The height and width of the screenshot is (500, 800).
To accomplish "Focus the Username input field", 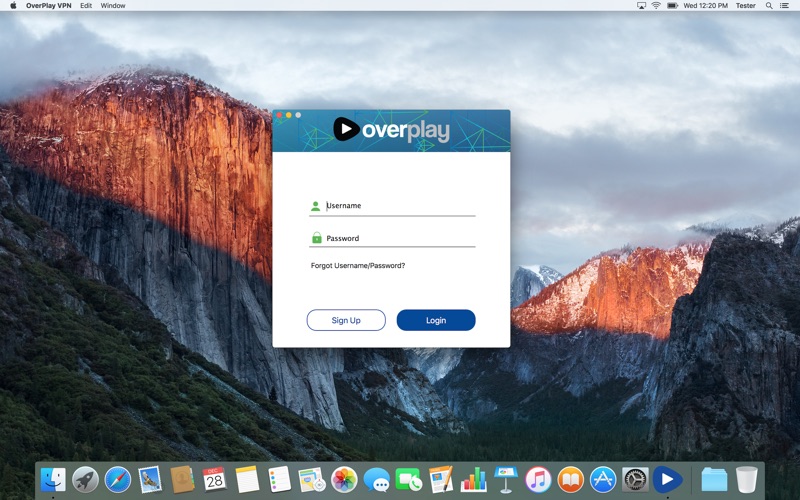I will point(400,206).
